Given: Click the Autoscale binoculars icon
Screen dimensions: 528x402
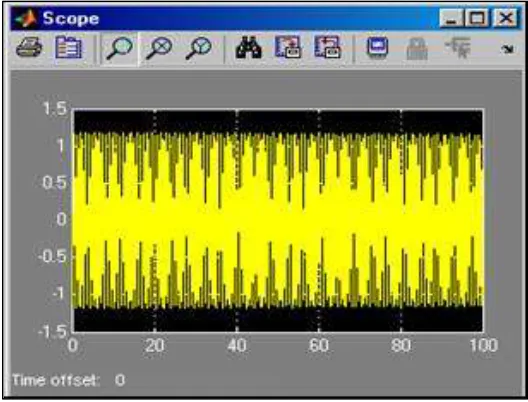Looking at the screenshot, I should 249,48.
